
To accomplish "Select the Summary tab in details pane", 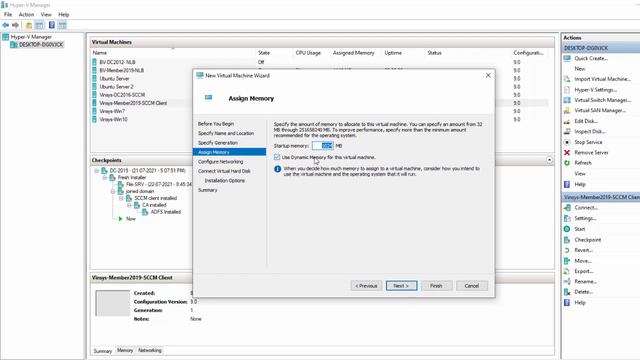I will click(x=102, y=351).
